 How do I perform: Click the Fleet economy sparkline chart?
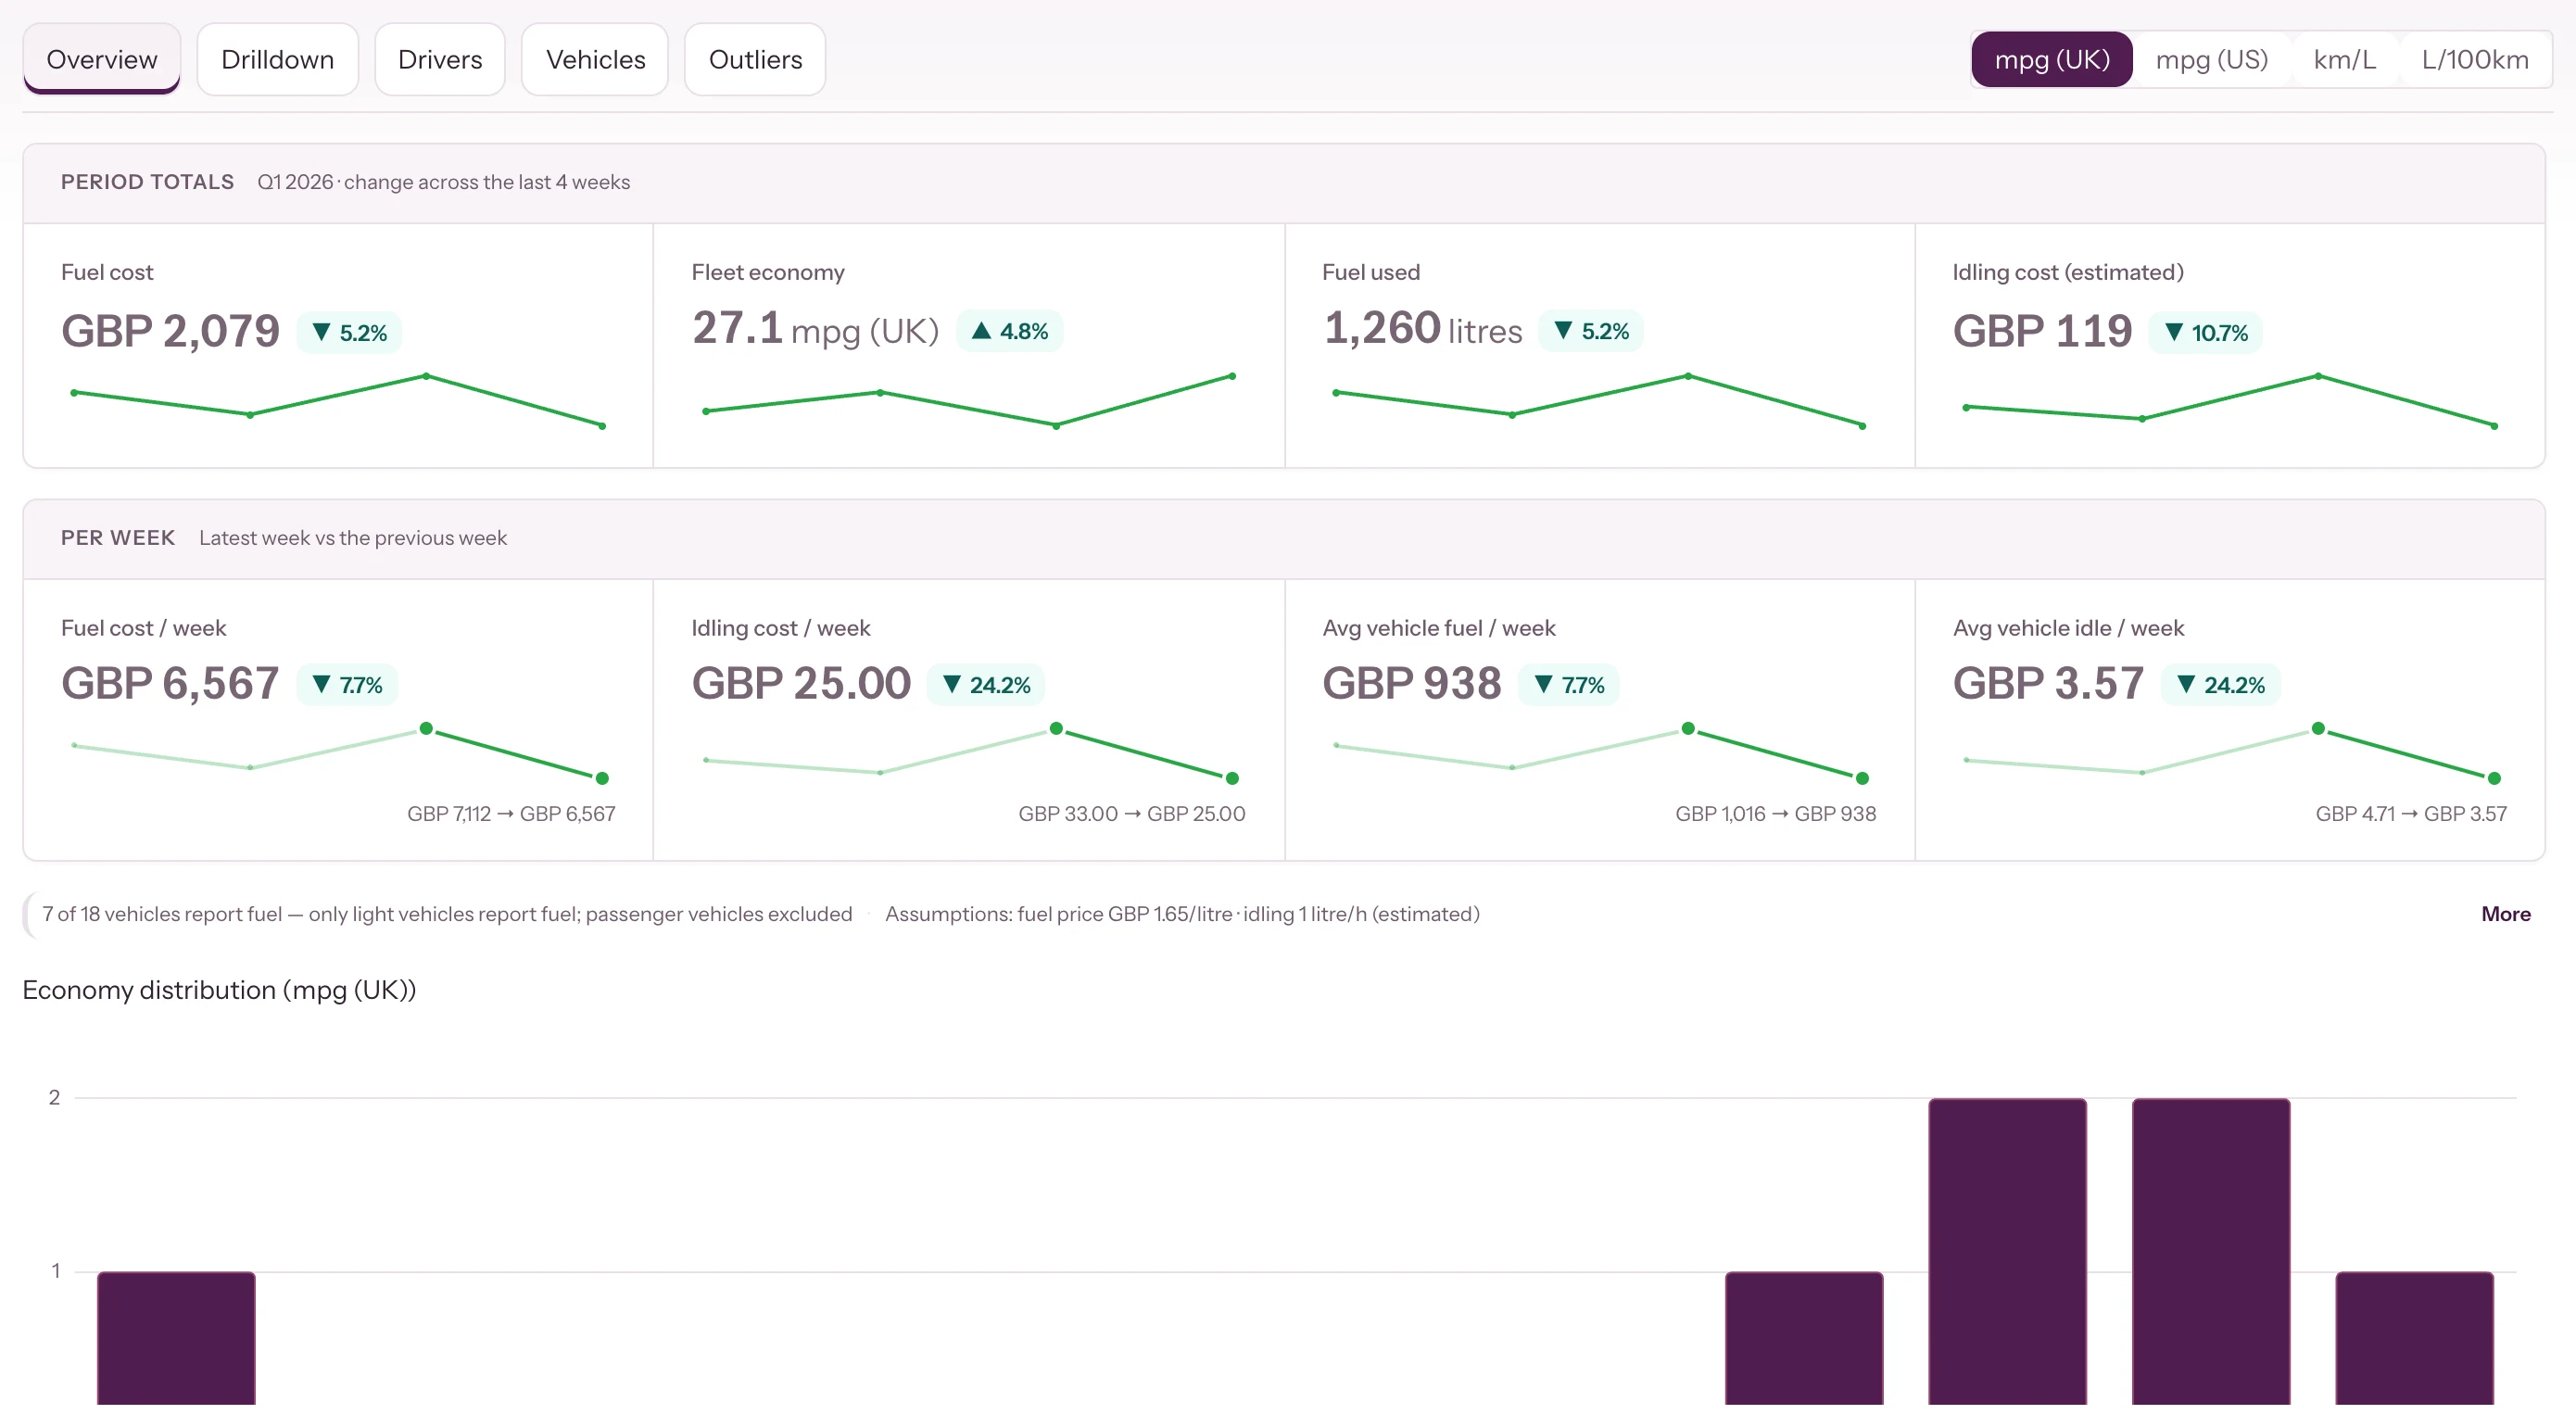[x=968, y=401]
